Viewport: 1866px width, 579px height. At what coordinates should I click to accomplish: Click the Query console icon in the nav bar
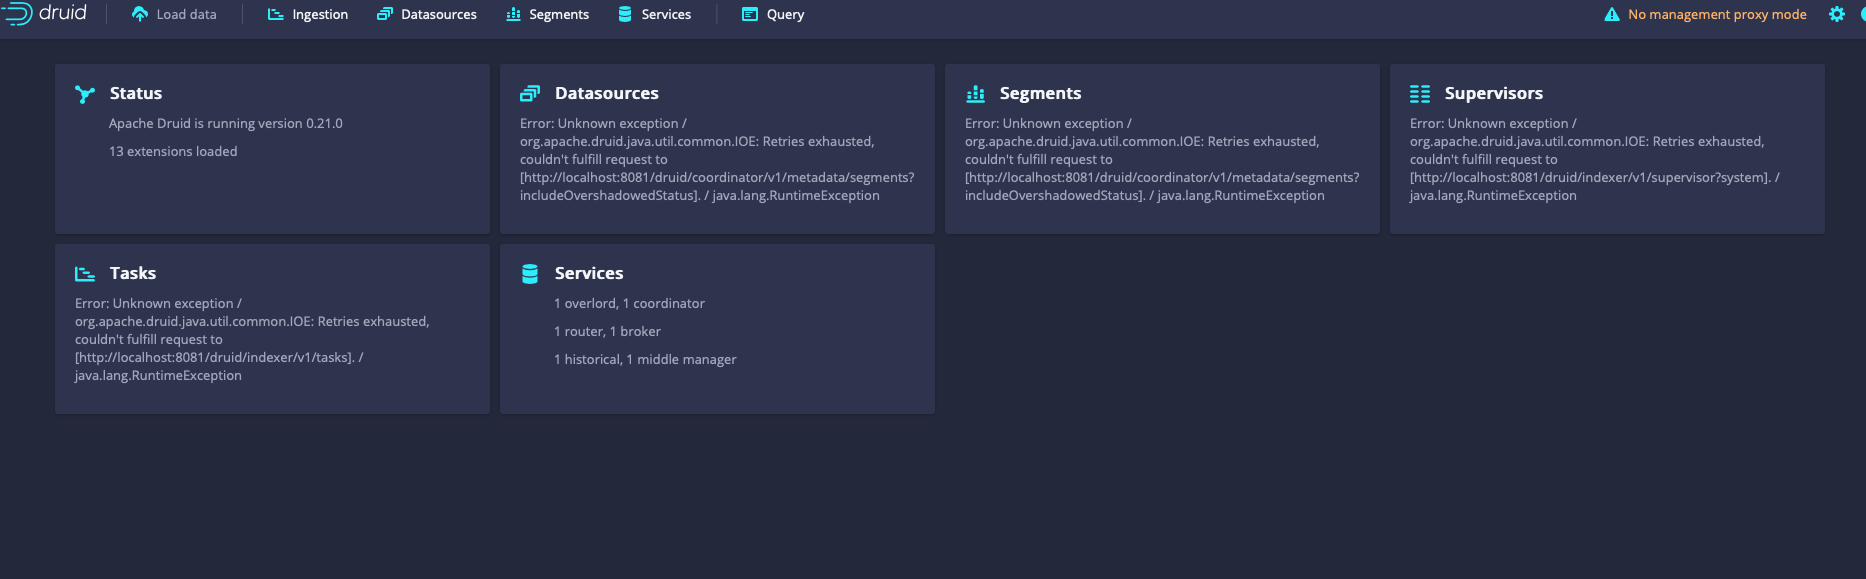(x=750, y=14)
